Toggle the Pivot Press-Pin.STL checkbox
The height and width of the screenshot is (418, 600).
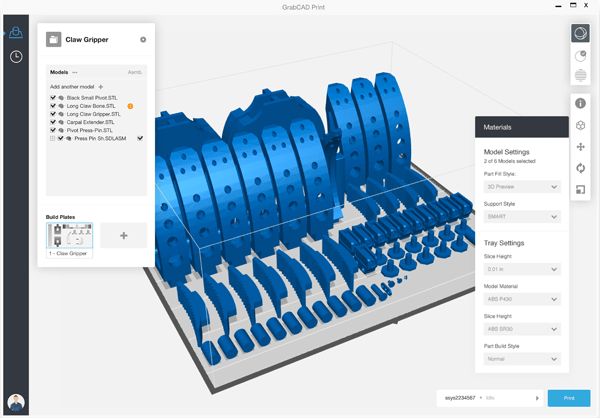53,130
